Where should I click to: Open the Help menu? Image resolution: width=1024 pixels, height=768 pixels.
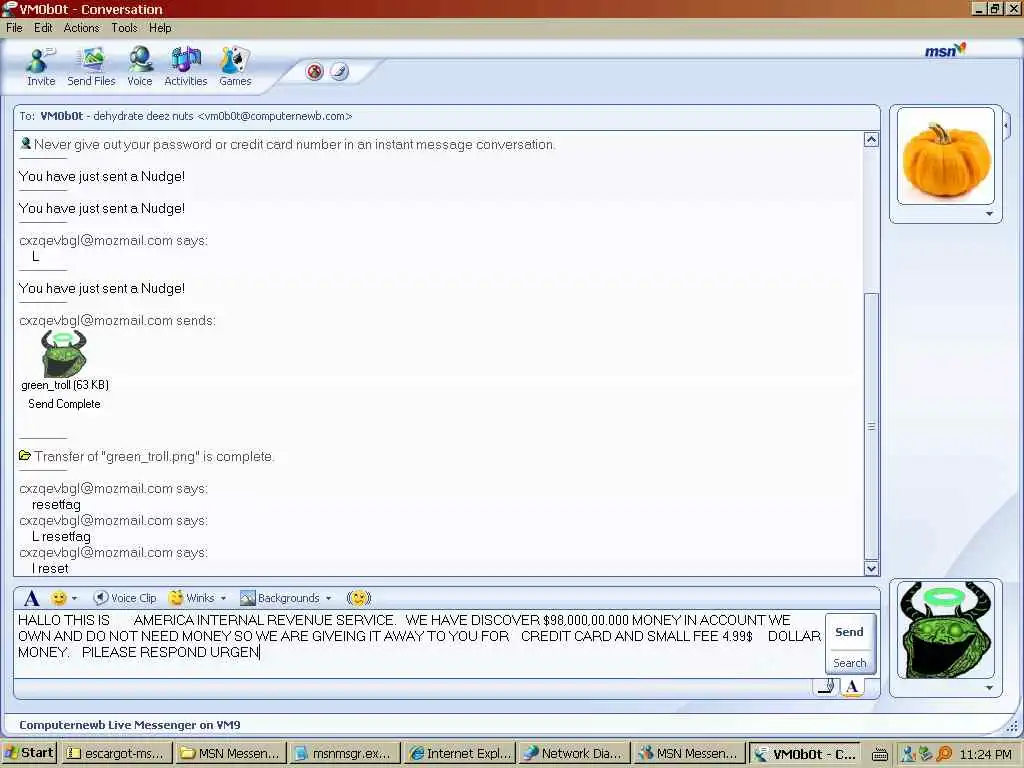[160, 27]
